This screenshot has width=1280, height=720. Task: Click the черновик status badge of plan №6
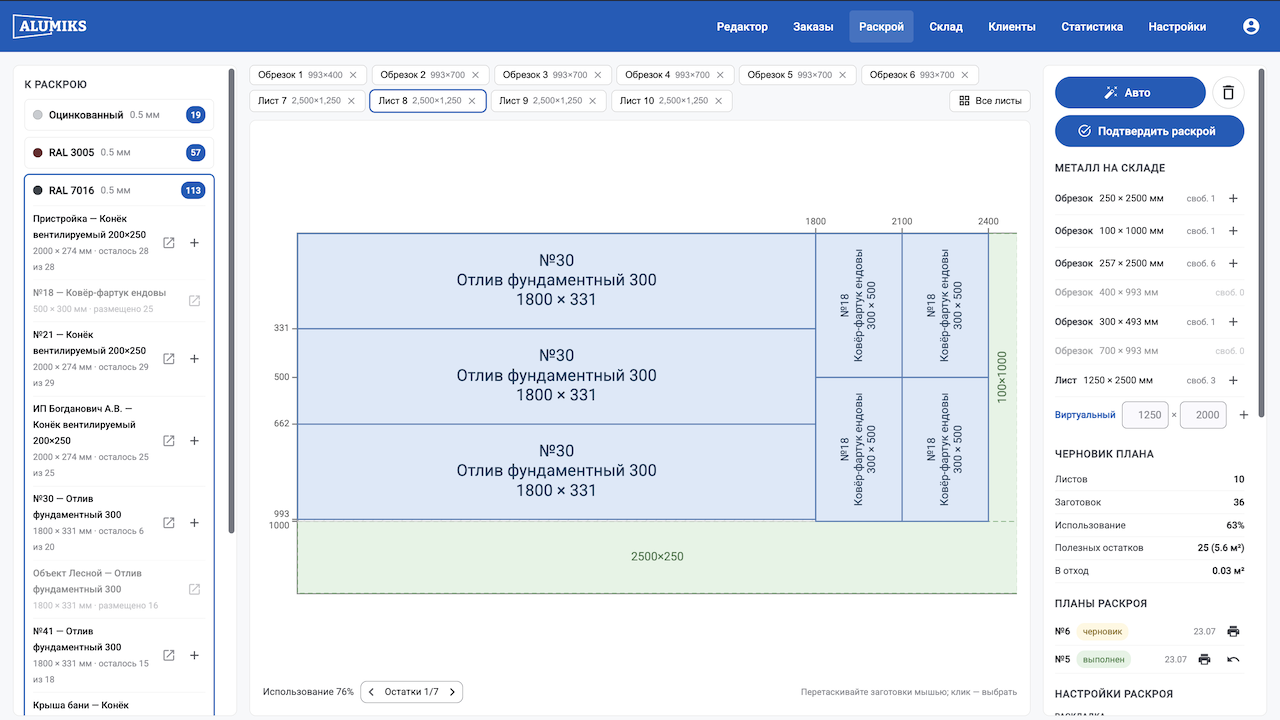pyautogui.click(x=1103, y=631)
